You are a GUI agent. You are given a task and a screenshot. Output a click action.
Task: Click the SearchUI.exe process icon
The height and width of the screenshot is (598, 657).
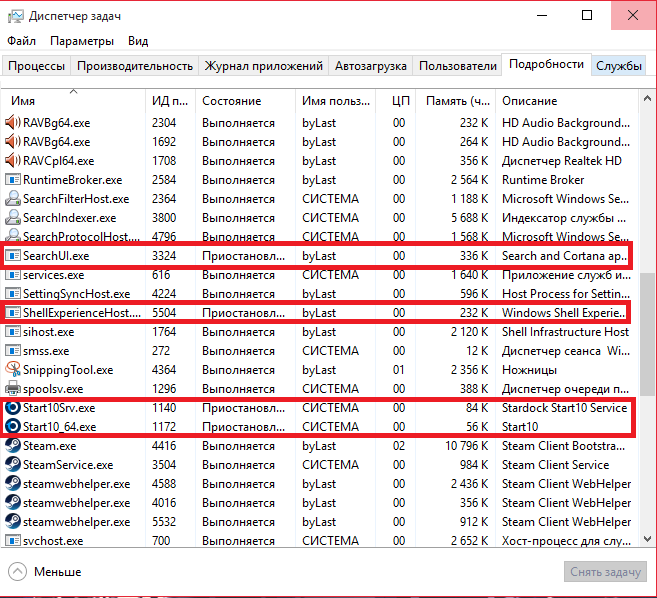[x=13, y=256]
